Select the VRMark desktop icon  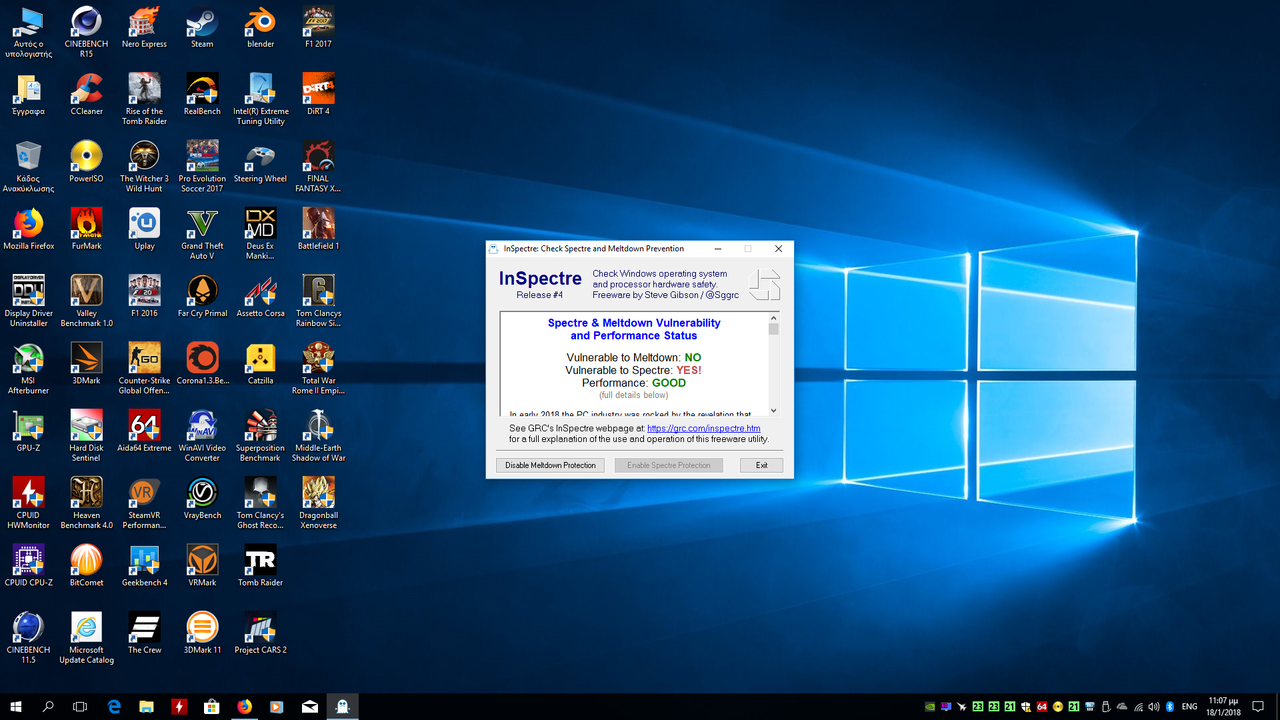(x=202, y=565)
